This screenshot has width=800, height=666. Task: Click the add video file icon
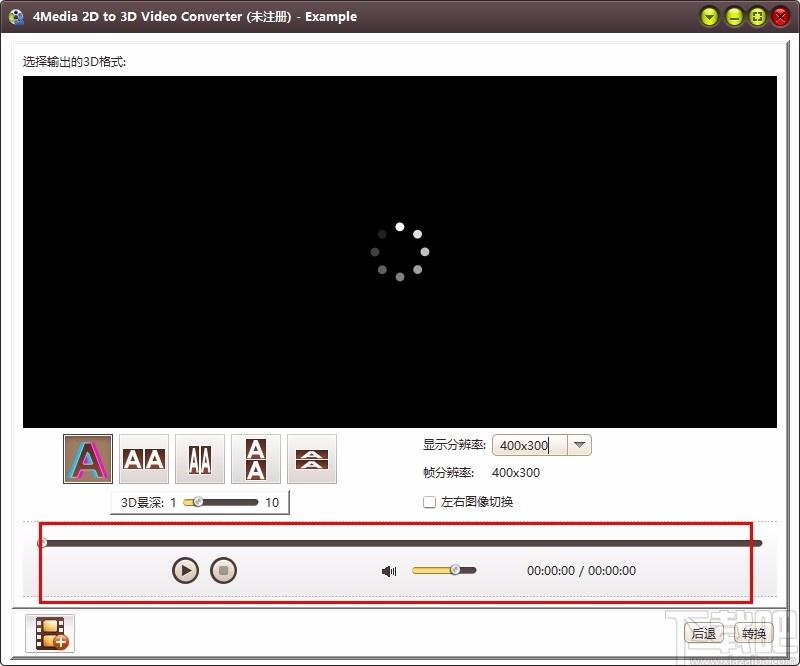point(50,633)
